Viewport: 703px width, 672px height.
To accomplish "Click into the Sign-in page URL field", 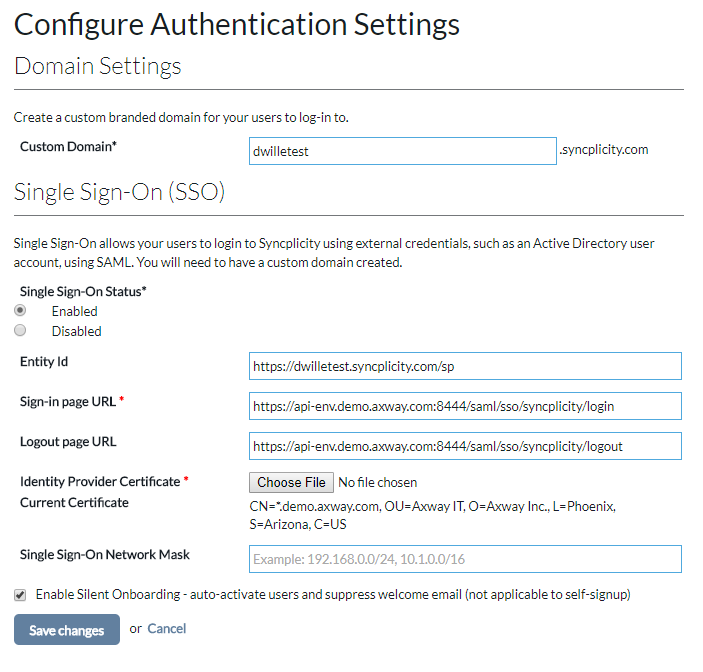I will pos(465,406).
